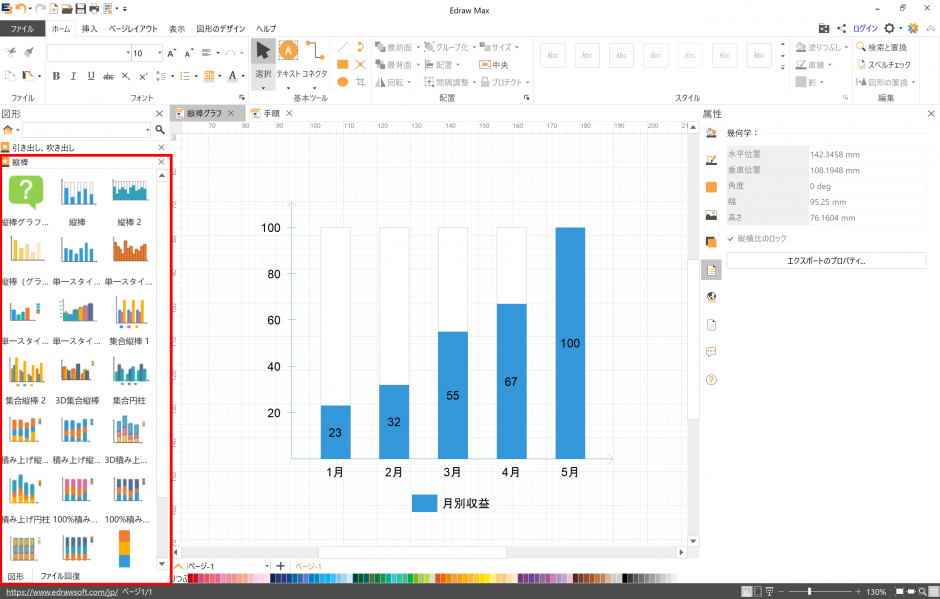
Task: Toggle bold text formatting
Action: (56, 75)
